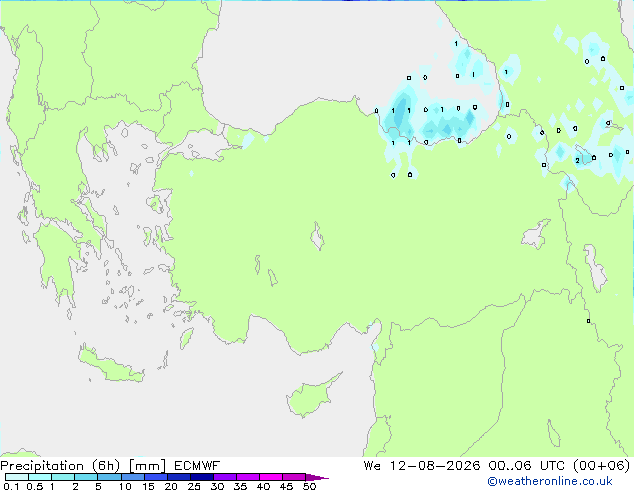Click the '2' precipitation value on the map
Screen dimensions: 634x490
click(577, 161)
